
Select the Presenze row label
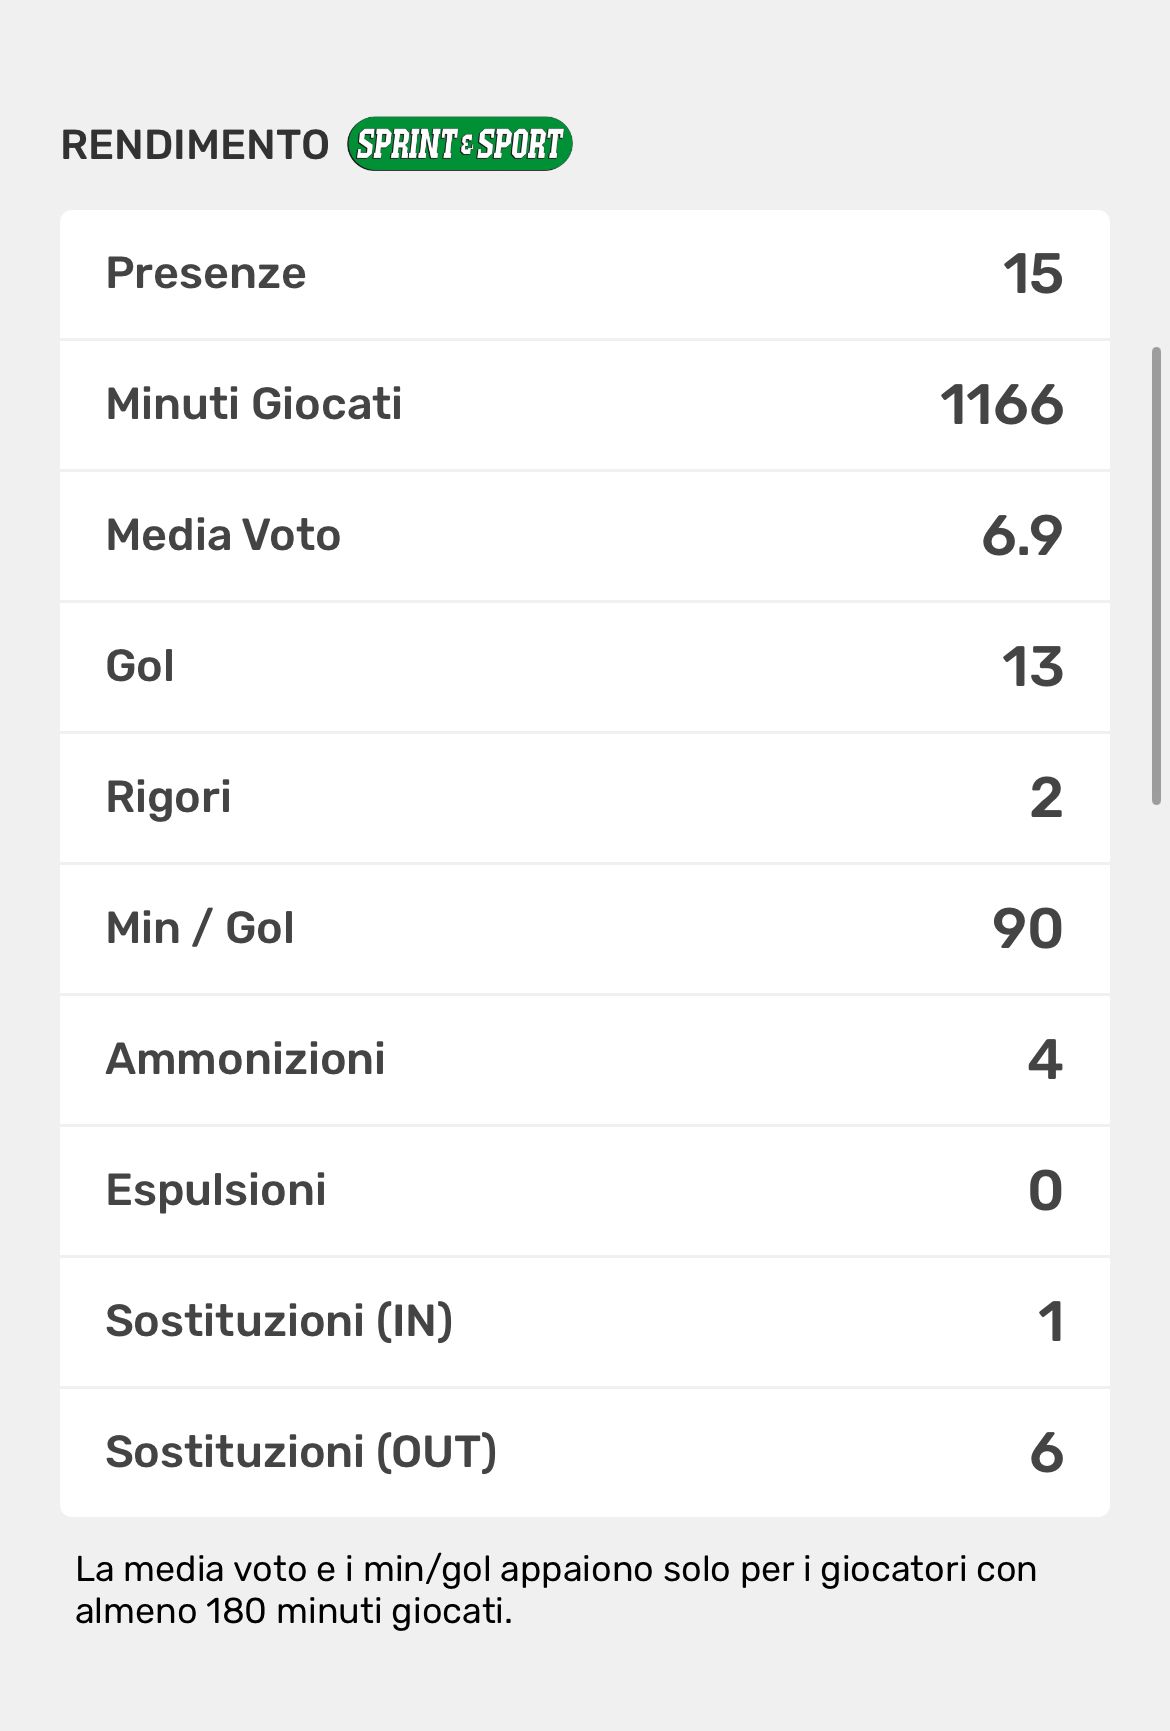point(206,273)
